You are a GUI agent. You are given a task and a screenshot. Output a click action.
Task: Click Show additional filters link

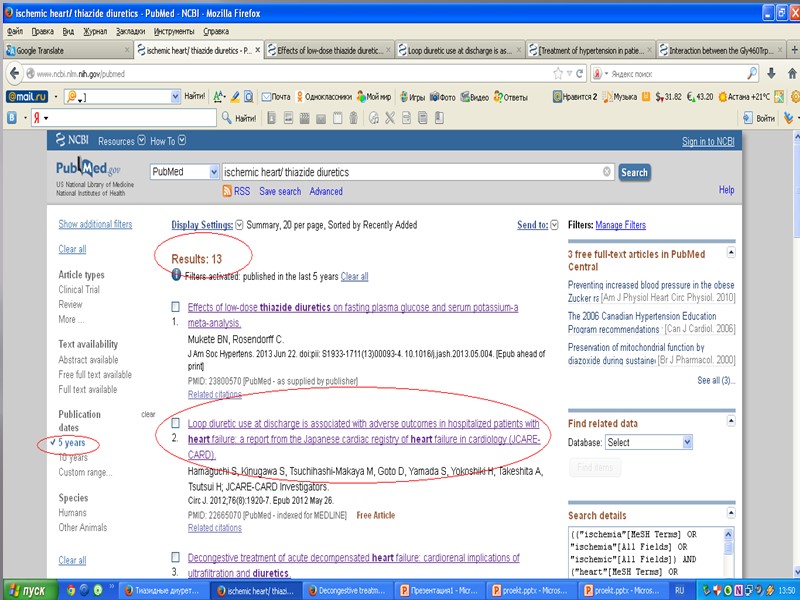95,224
